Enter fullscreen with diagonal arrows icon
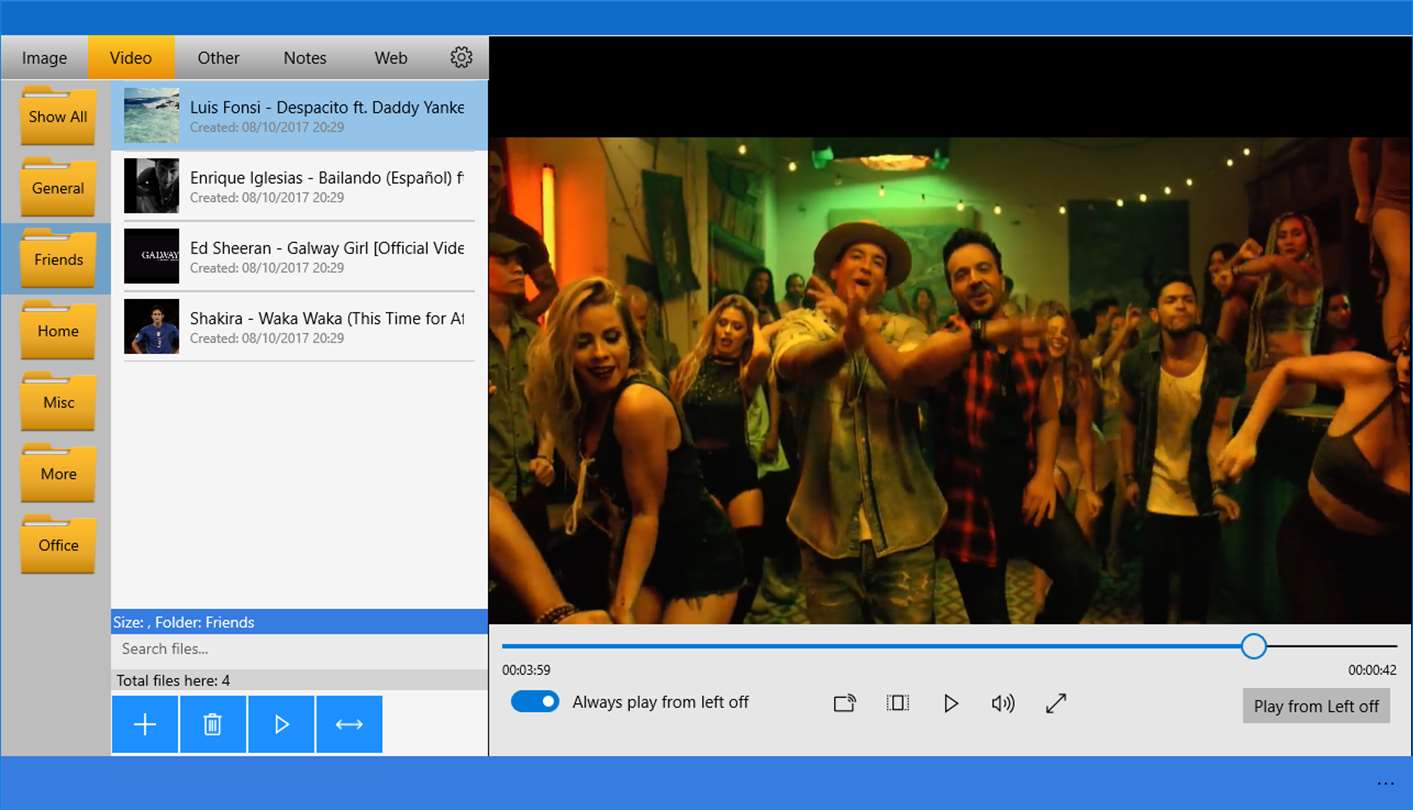This screenshot has height=810, width=1413. [x=1056, y=703]
